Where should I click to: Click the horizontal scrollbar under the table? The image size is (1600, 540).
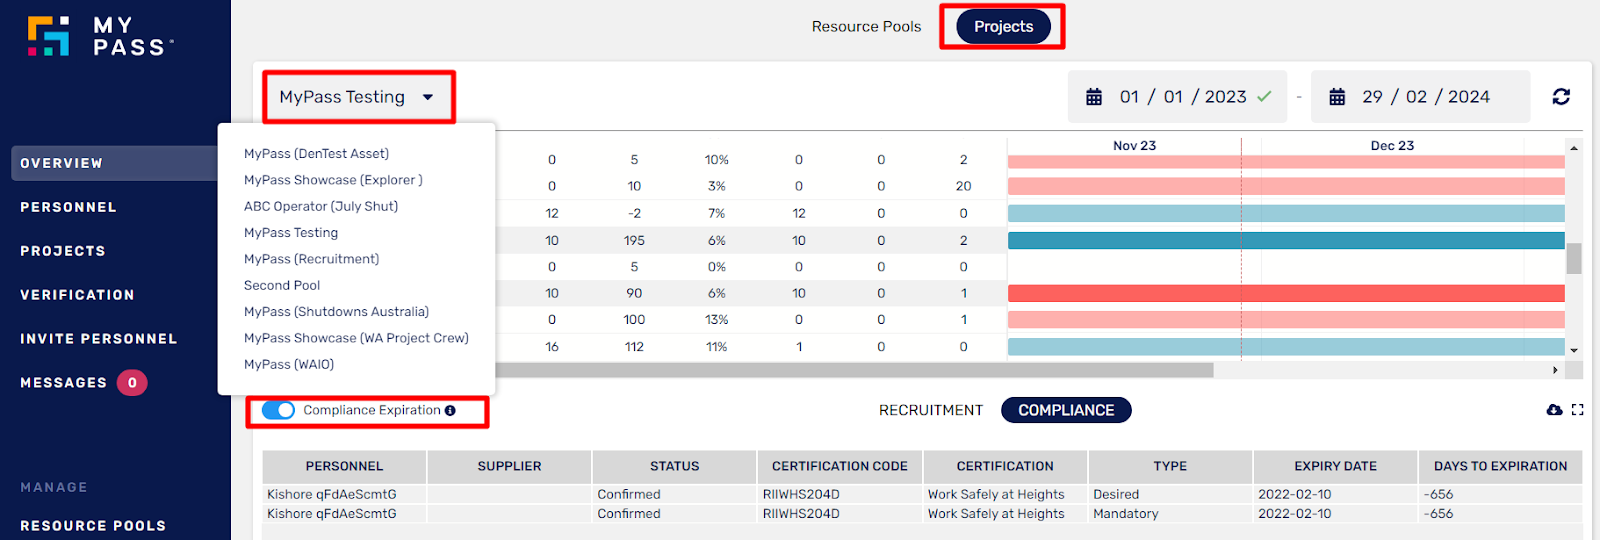[x=854, y=370]
